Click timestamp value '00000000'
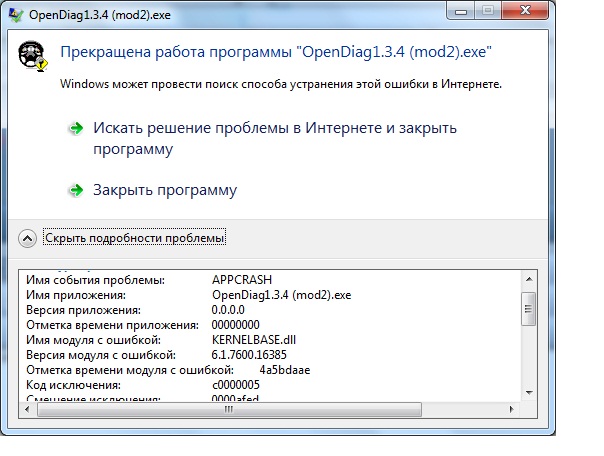The width and height of the screenshot is (604, 456). click(x=235, y=325)
